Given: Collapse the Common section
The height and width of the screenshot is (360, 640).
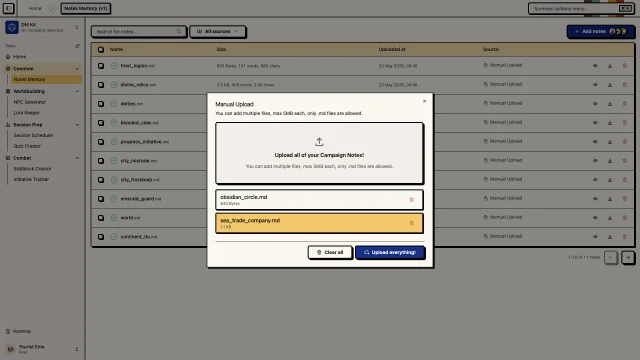Looking at the screenshot, I should [77, 69].
